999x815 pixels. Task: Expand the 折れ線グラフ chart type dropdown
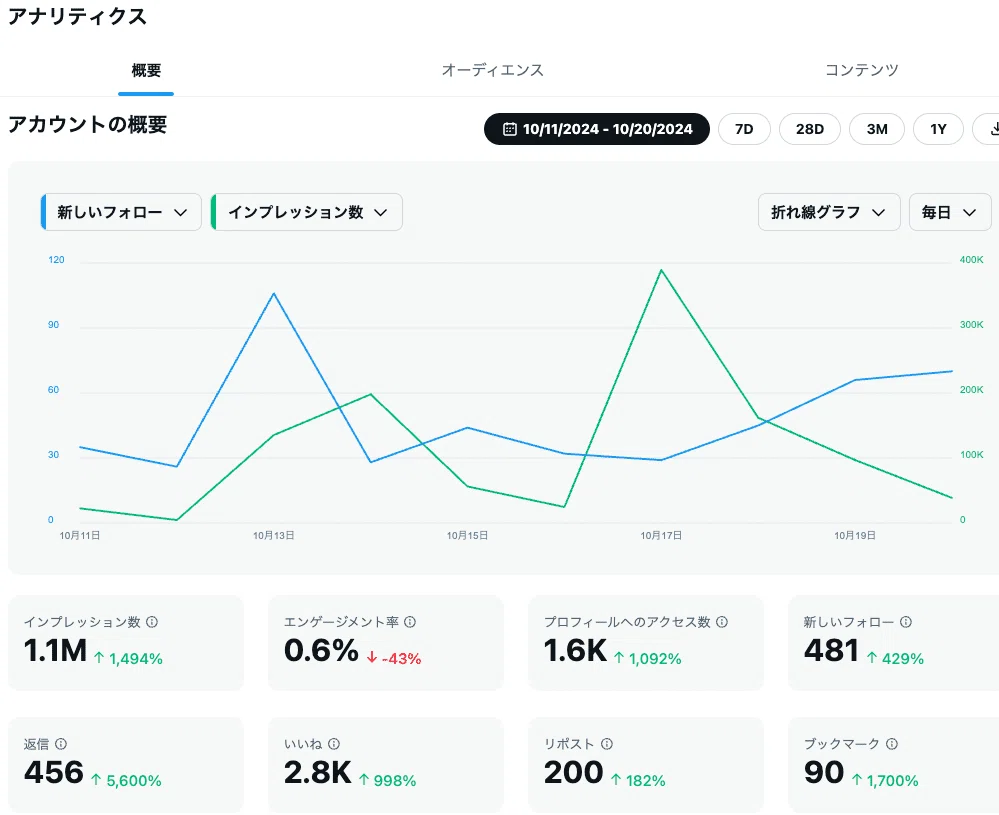click(x=829, y=212)
